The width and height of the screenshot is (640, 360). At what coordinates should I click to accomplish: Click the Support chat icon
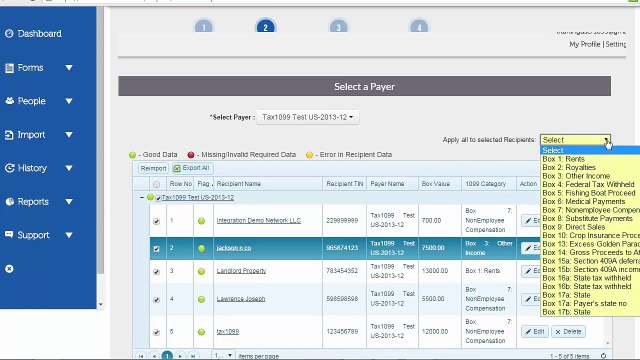(x=9, y=235)
